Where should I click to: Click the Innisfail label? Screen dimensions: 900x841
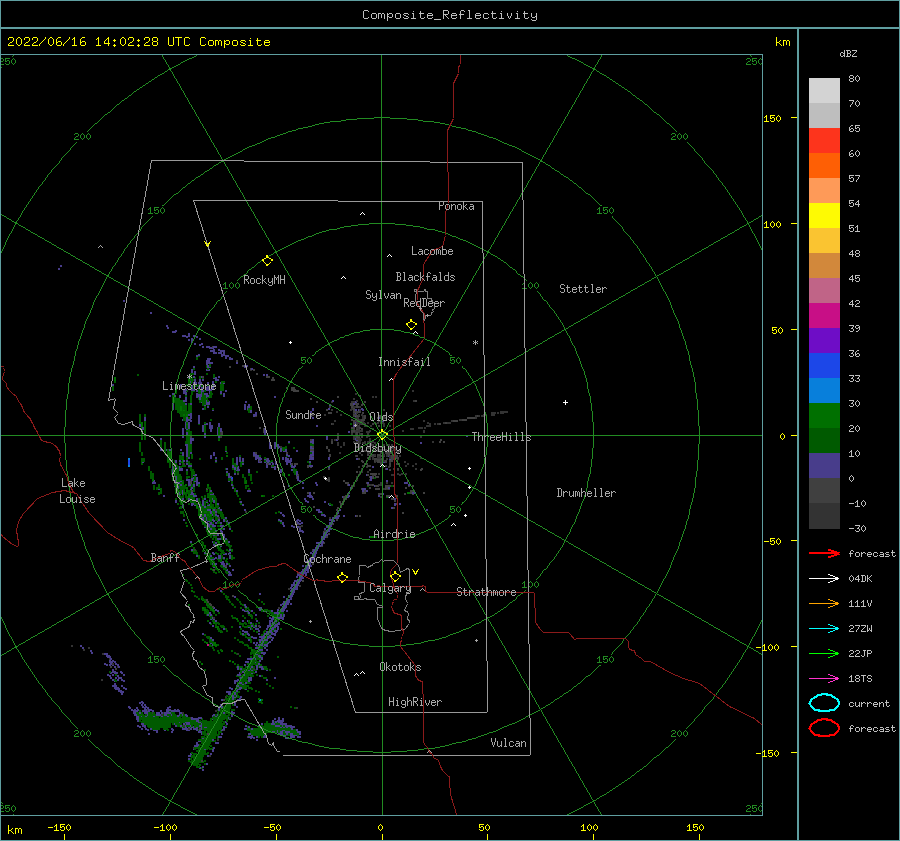404,362
